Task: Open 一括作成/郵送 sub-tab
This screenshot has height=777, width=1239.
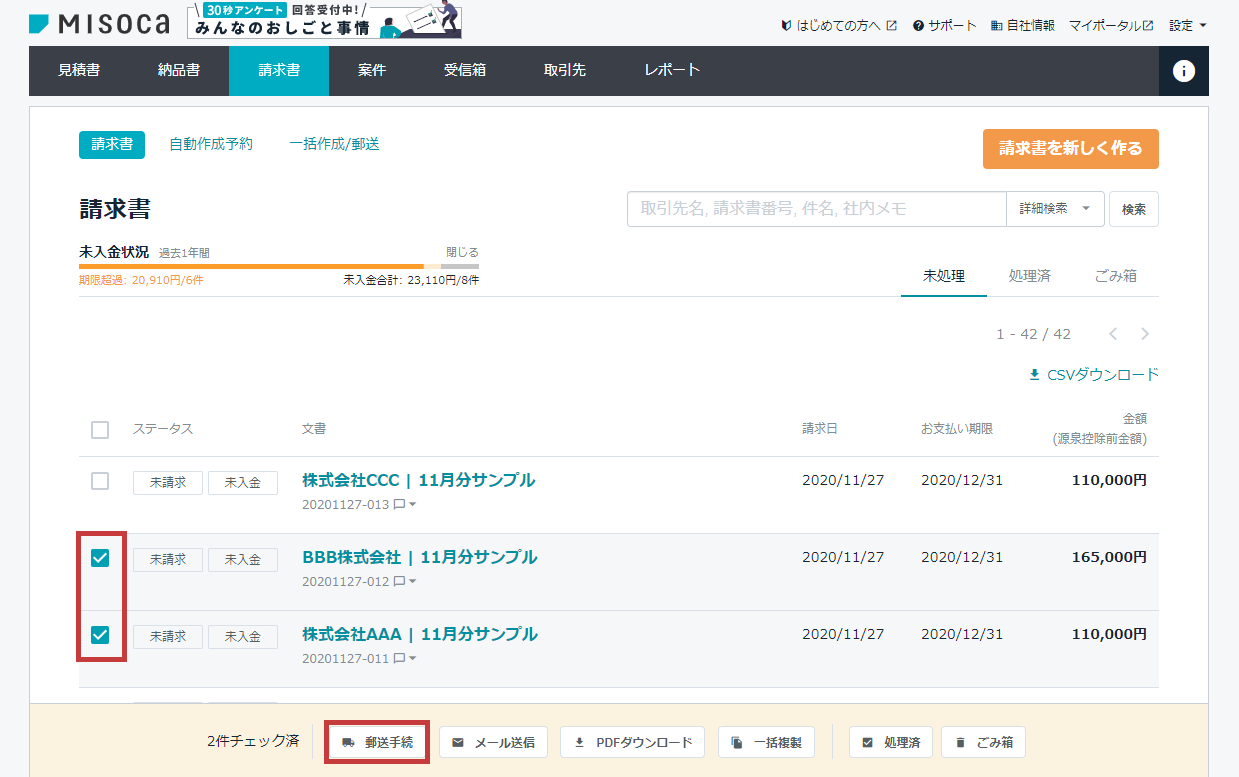Action: (x=334, y=144)
